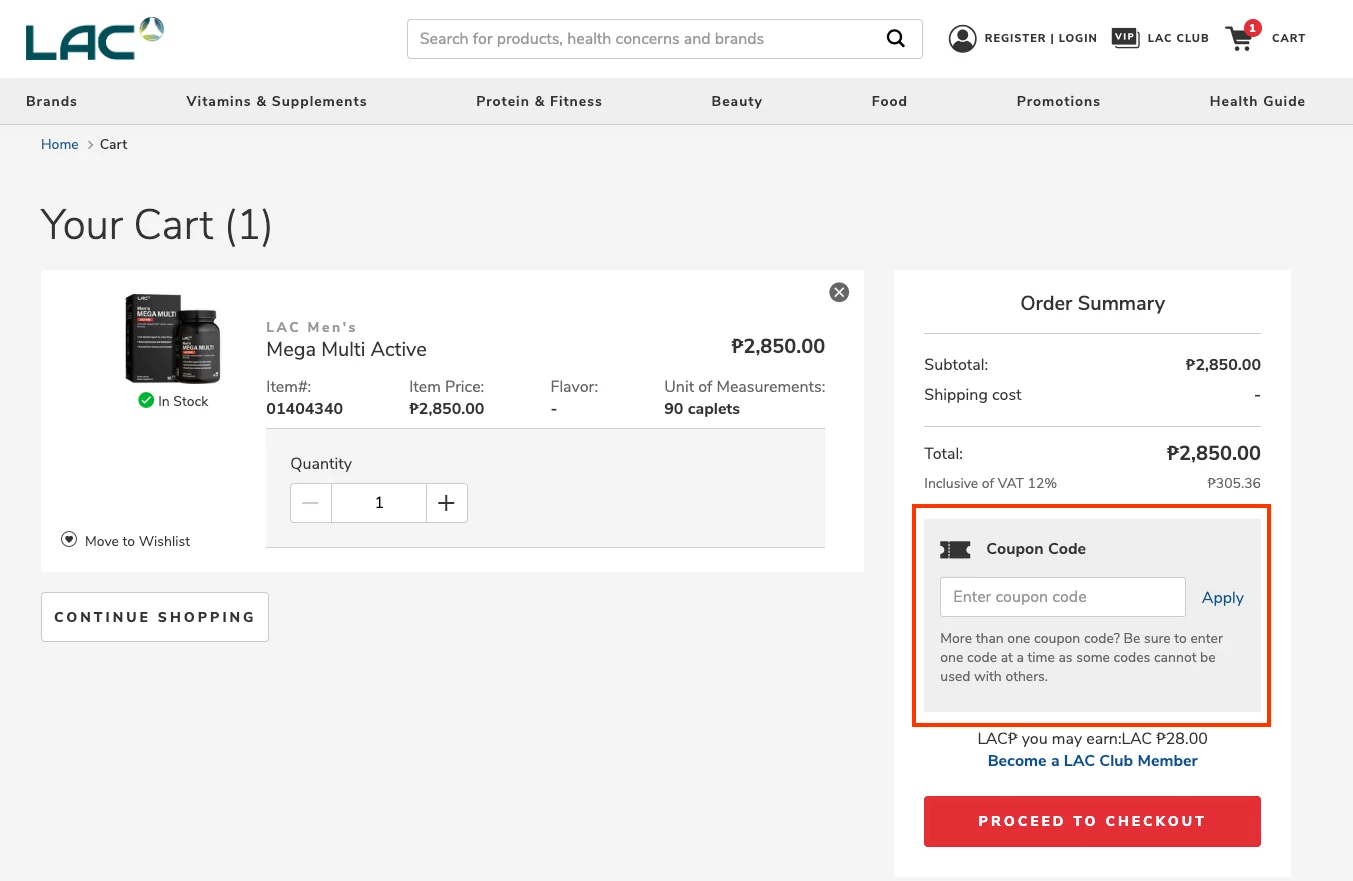The width and height of the screenshot is (1353, 881).
Task: Click the Enter coupon code field
Action: pos(1062,597)
